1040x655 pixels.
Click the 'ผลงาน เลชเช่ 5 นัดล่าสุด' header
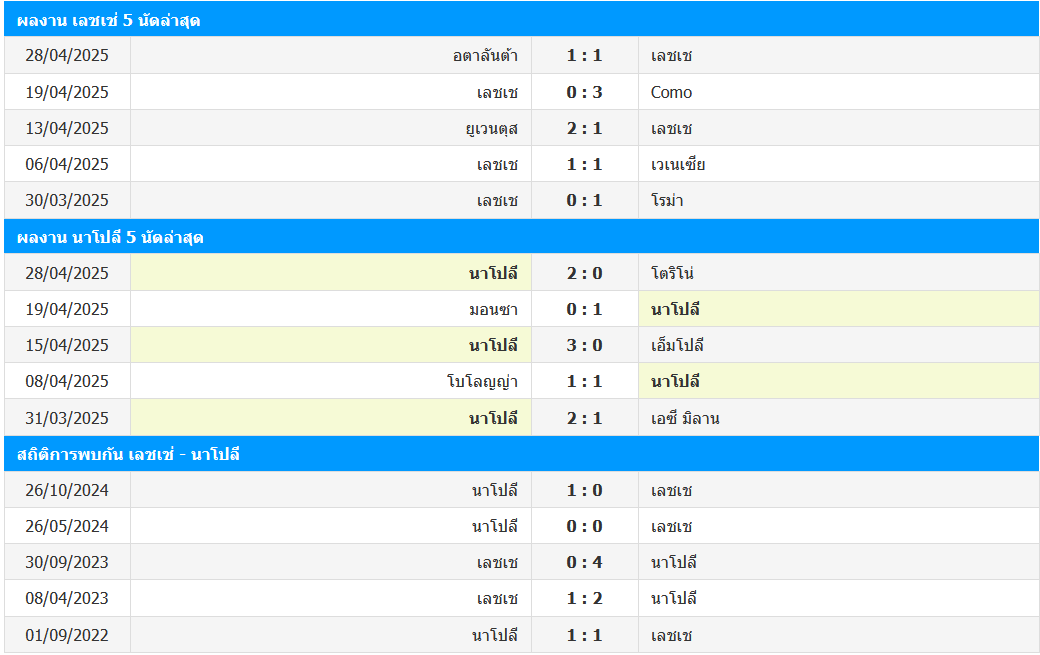coord(521,20)
